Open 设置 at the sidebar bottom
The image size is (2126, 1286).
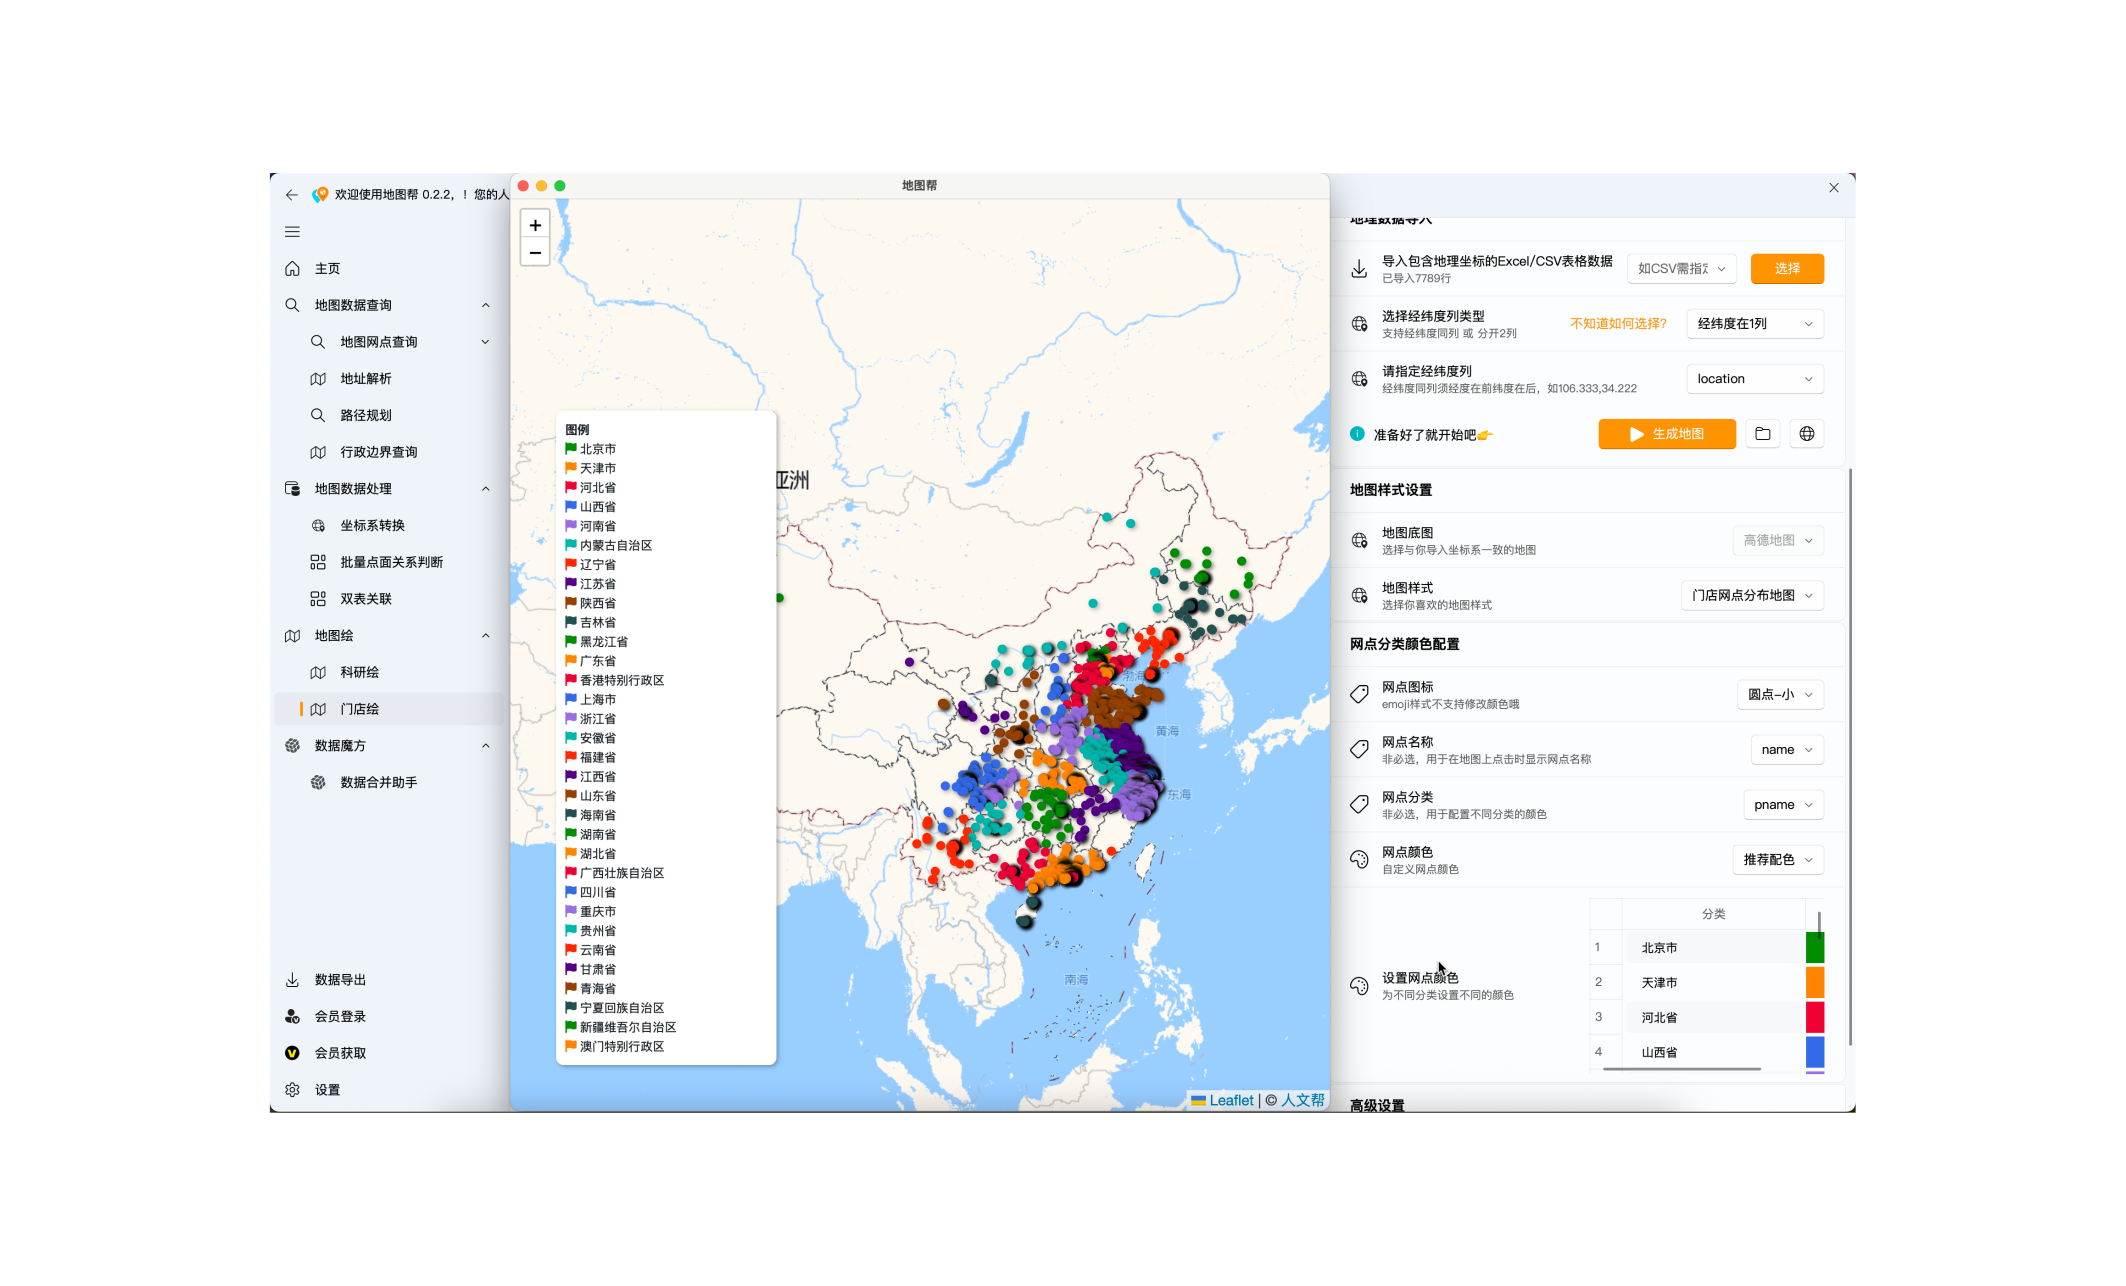(x=327, y=1090)
